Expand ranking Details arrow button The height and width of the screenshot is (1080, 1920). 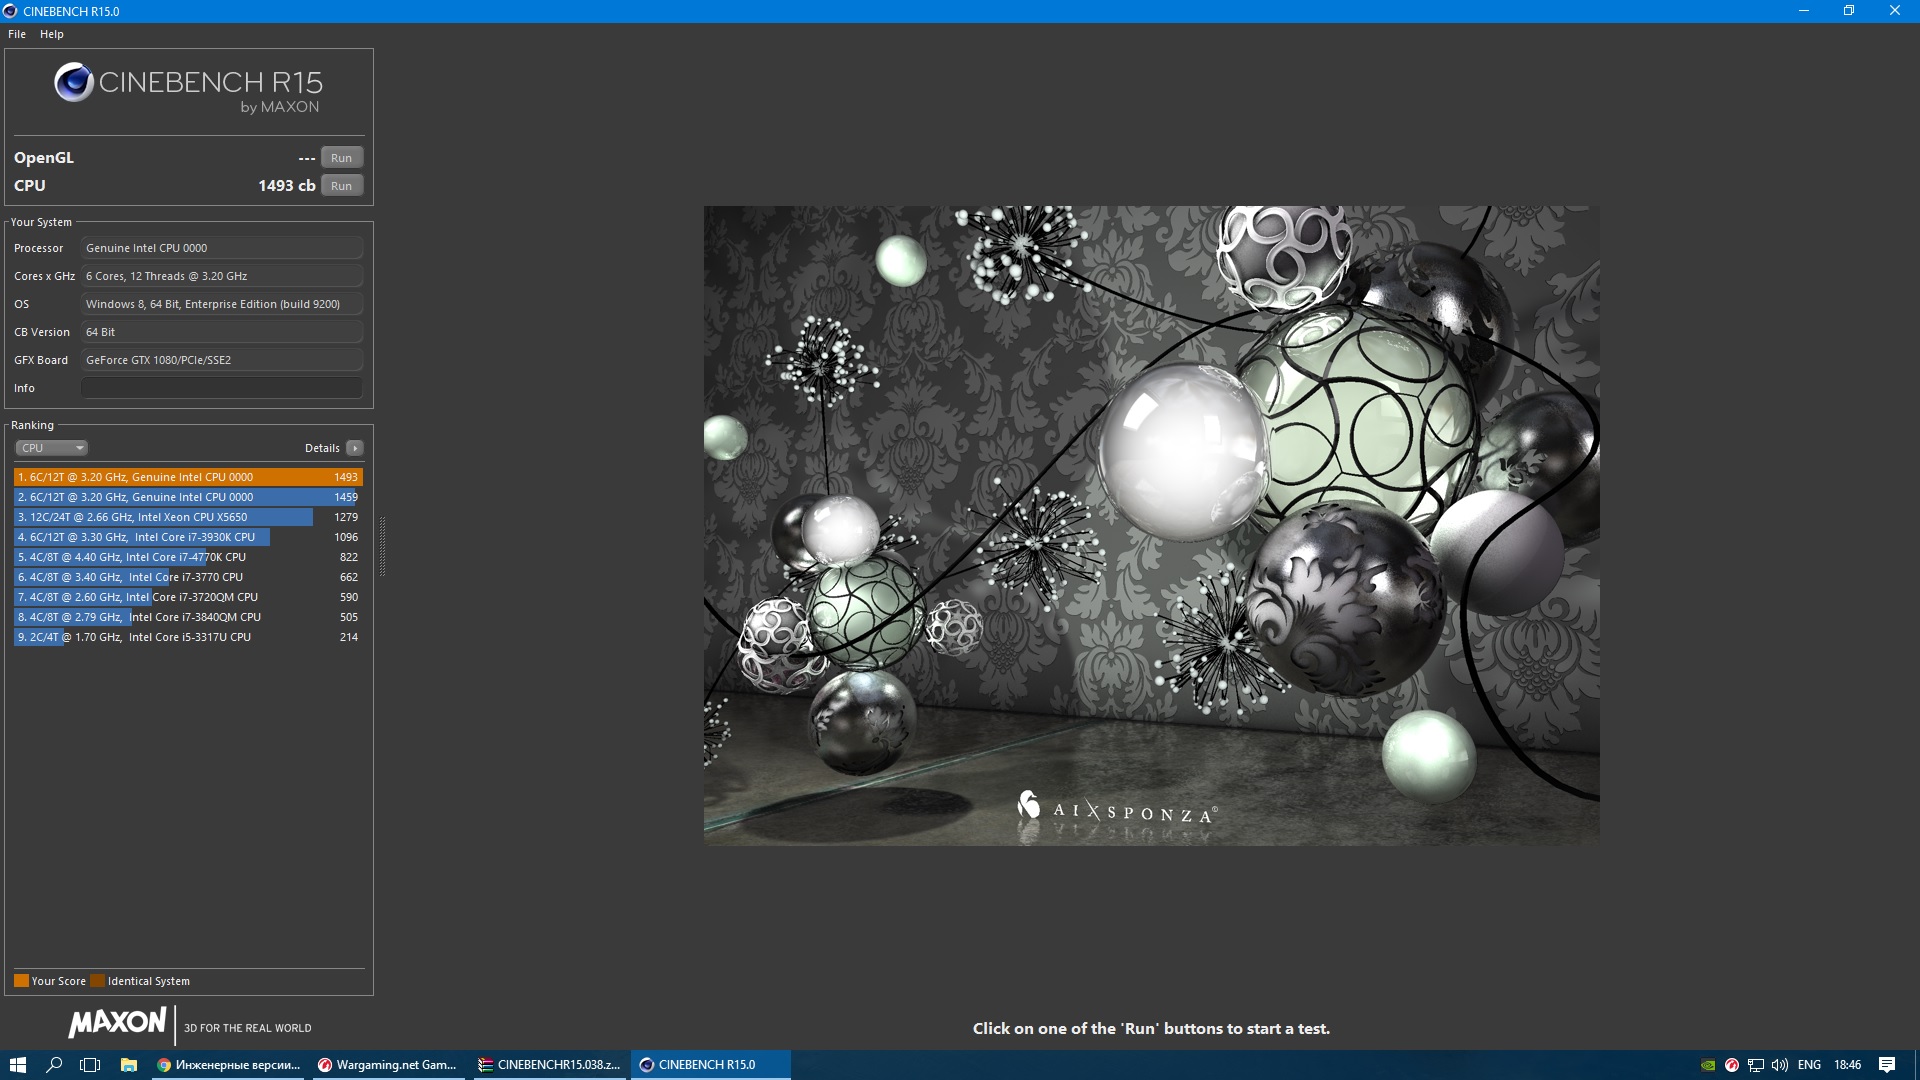click(x=355, y=448)
